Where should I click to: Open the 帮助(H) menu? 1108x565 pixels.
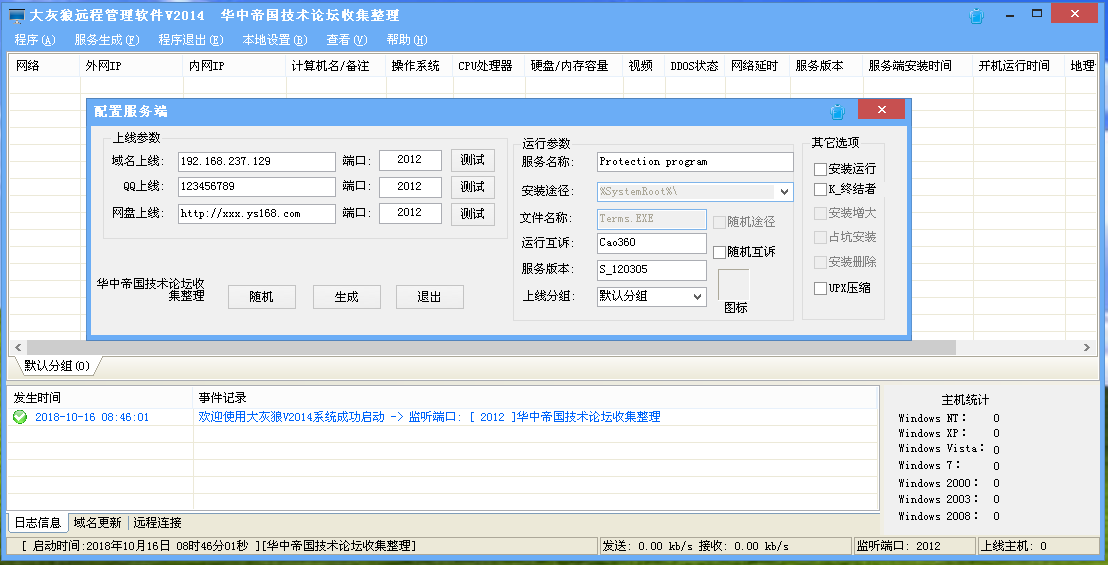407,40
